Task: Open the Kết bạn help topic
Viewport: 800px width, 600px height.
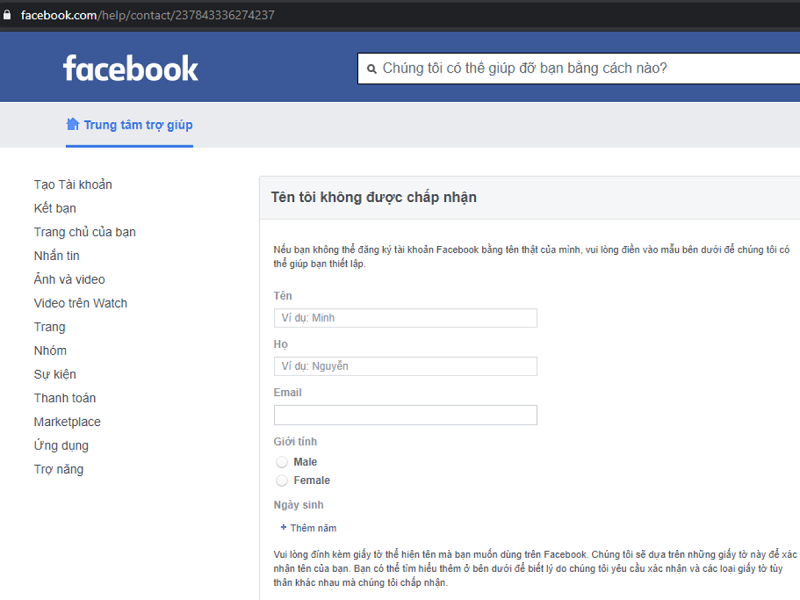Action: pos(55,208)
